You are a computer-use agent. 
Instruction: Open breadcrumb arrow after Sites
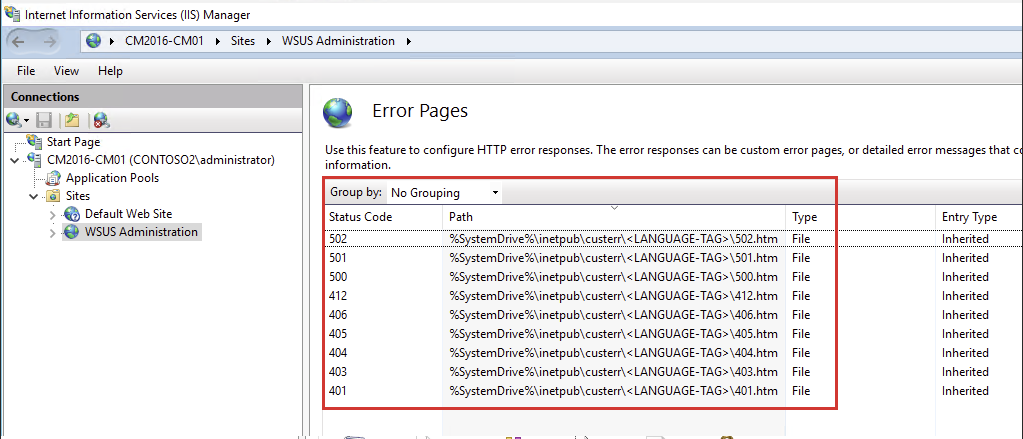point(269,41)
